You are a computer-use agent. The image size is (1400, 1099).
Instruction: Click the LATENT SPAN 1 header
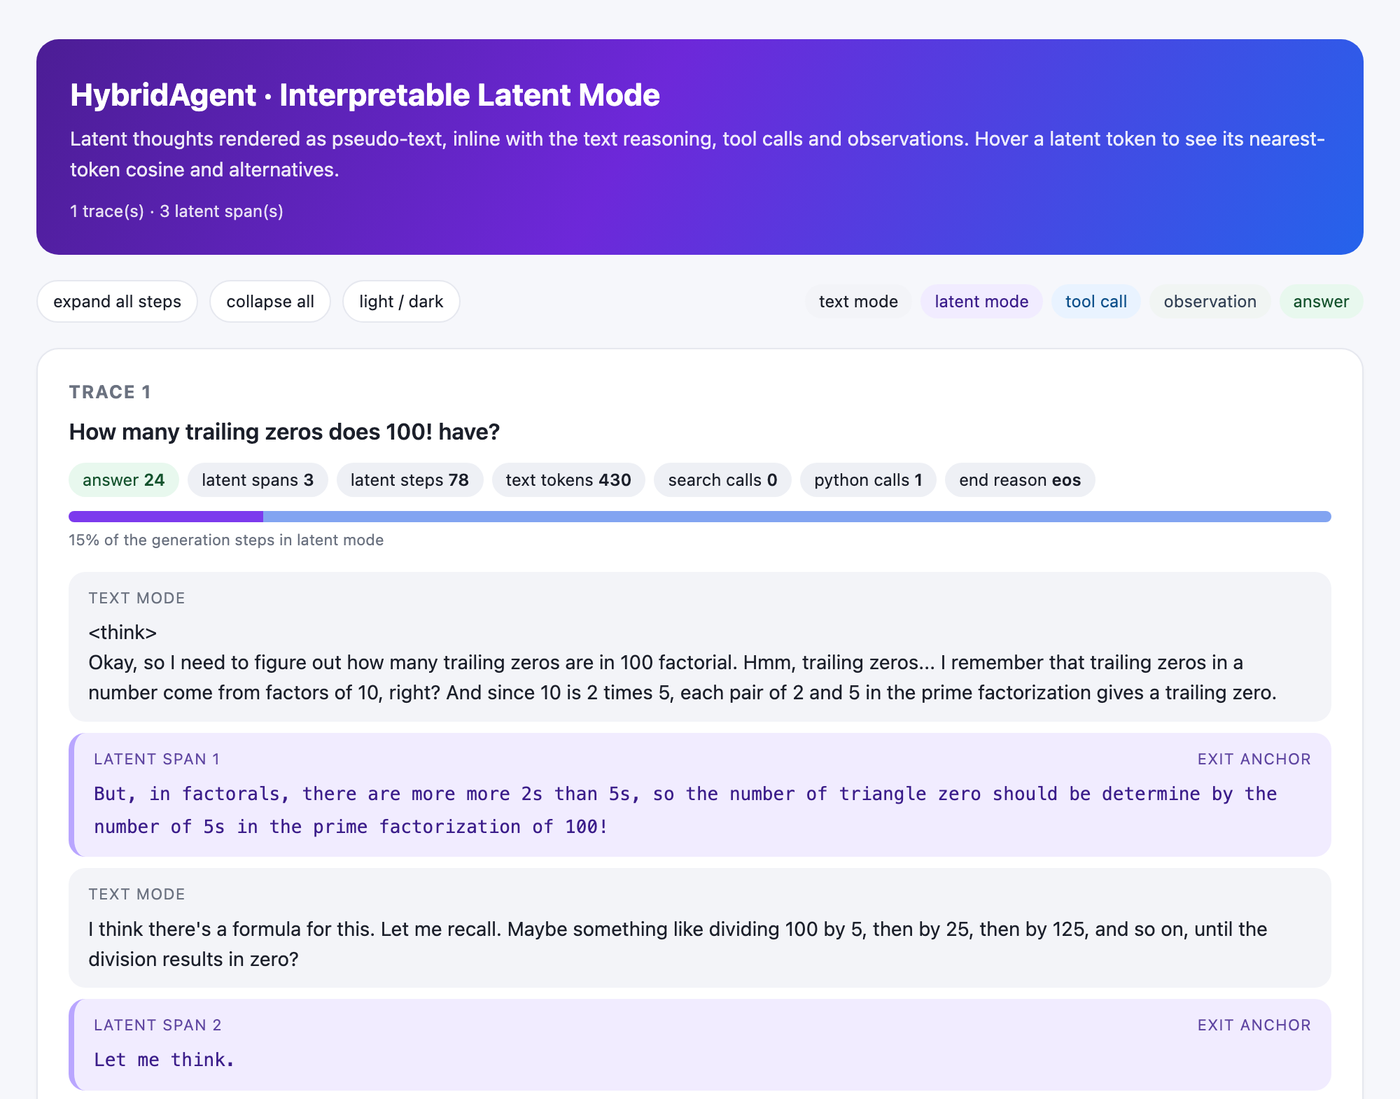157,759
